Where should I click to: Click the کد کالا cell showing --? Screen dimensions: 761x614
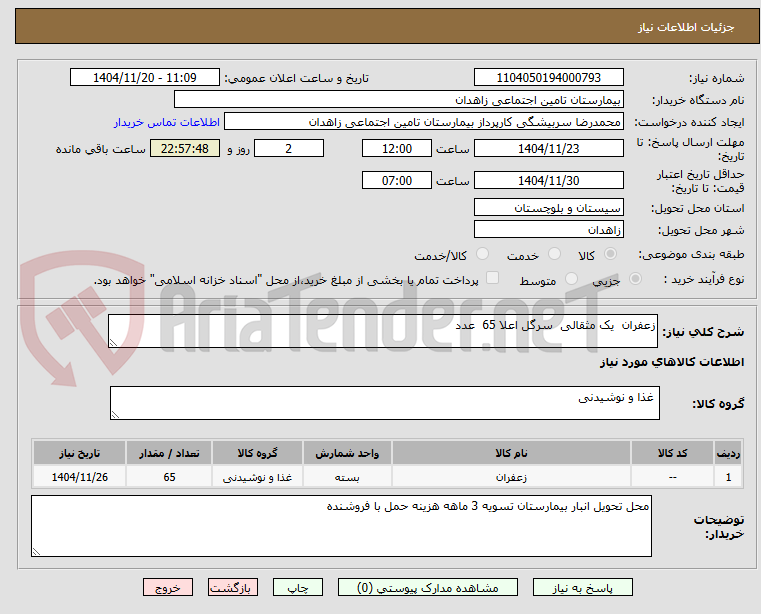point(672,477)
